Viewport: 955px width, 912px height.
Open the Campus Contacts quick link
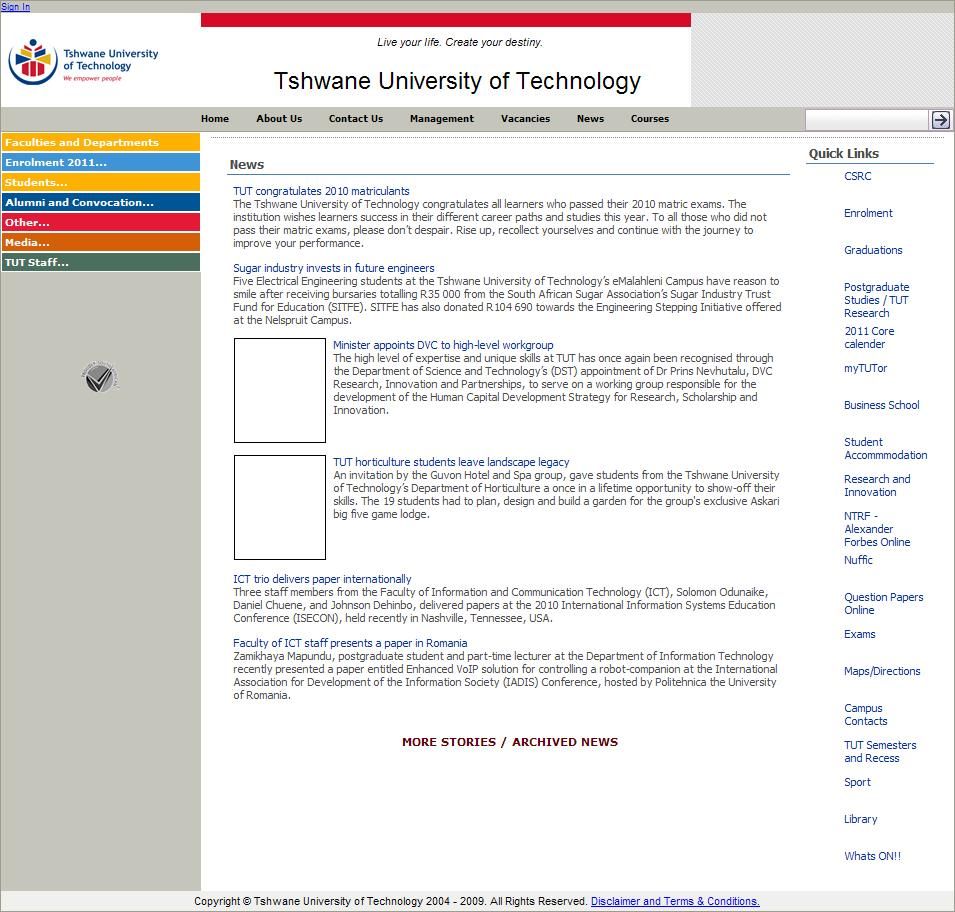(x=865, y=715)
